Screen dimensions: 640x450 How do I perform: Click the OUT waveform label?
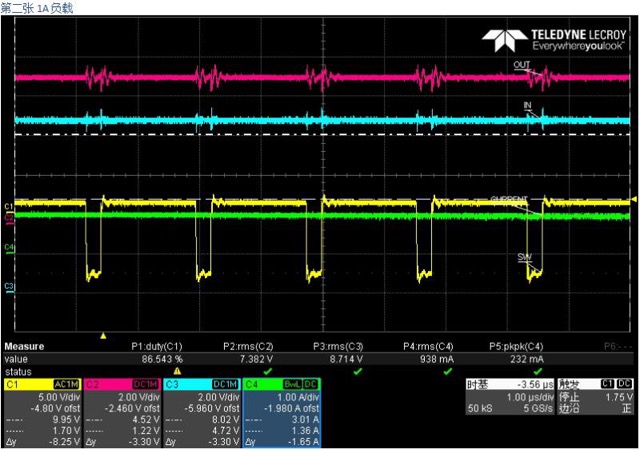tap(522, 65)
